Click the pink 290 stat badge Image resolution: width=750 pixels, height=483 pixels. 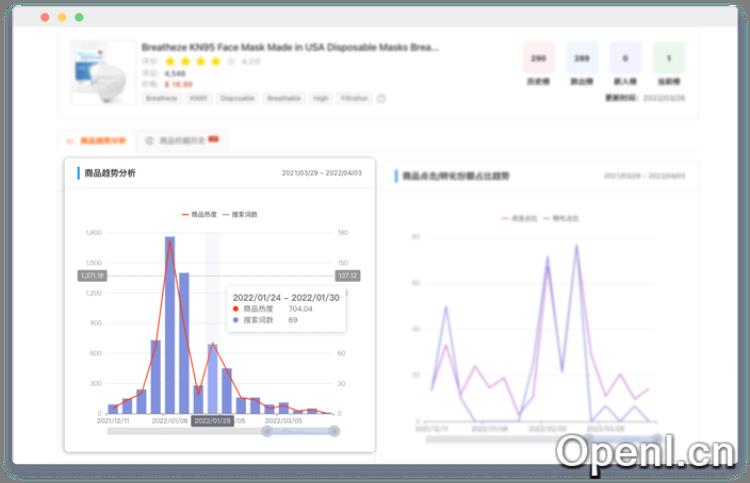point(538,58)
